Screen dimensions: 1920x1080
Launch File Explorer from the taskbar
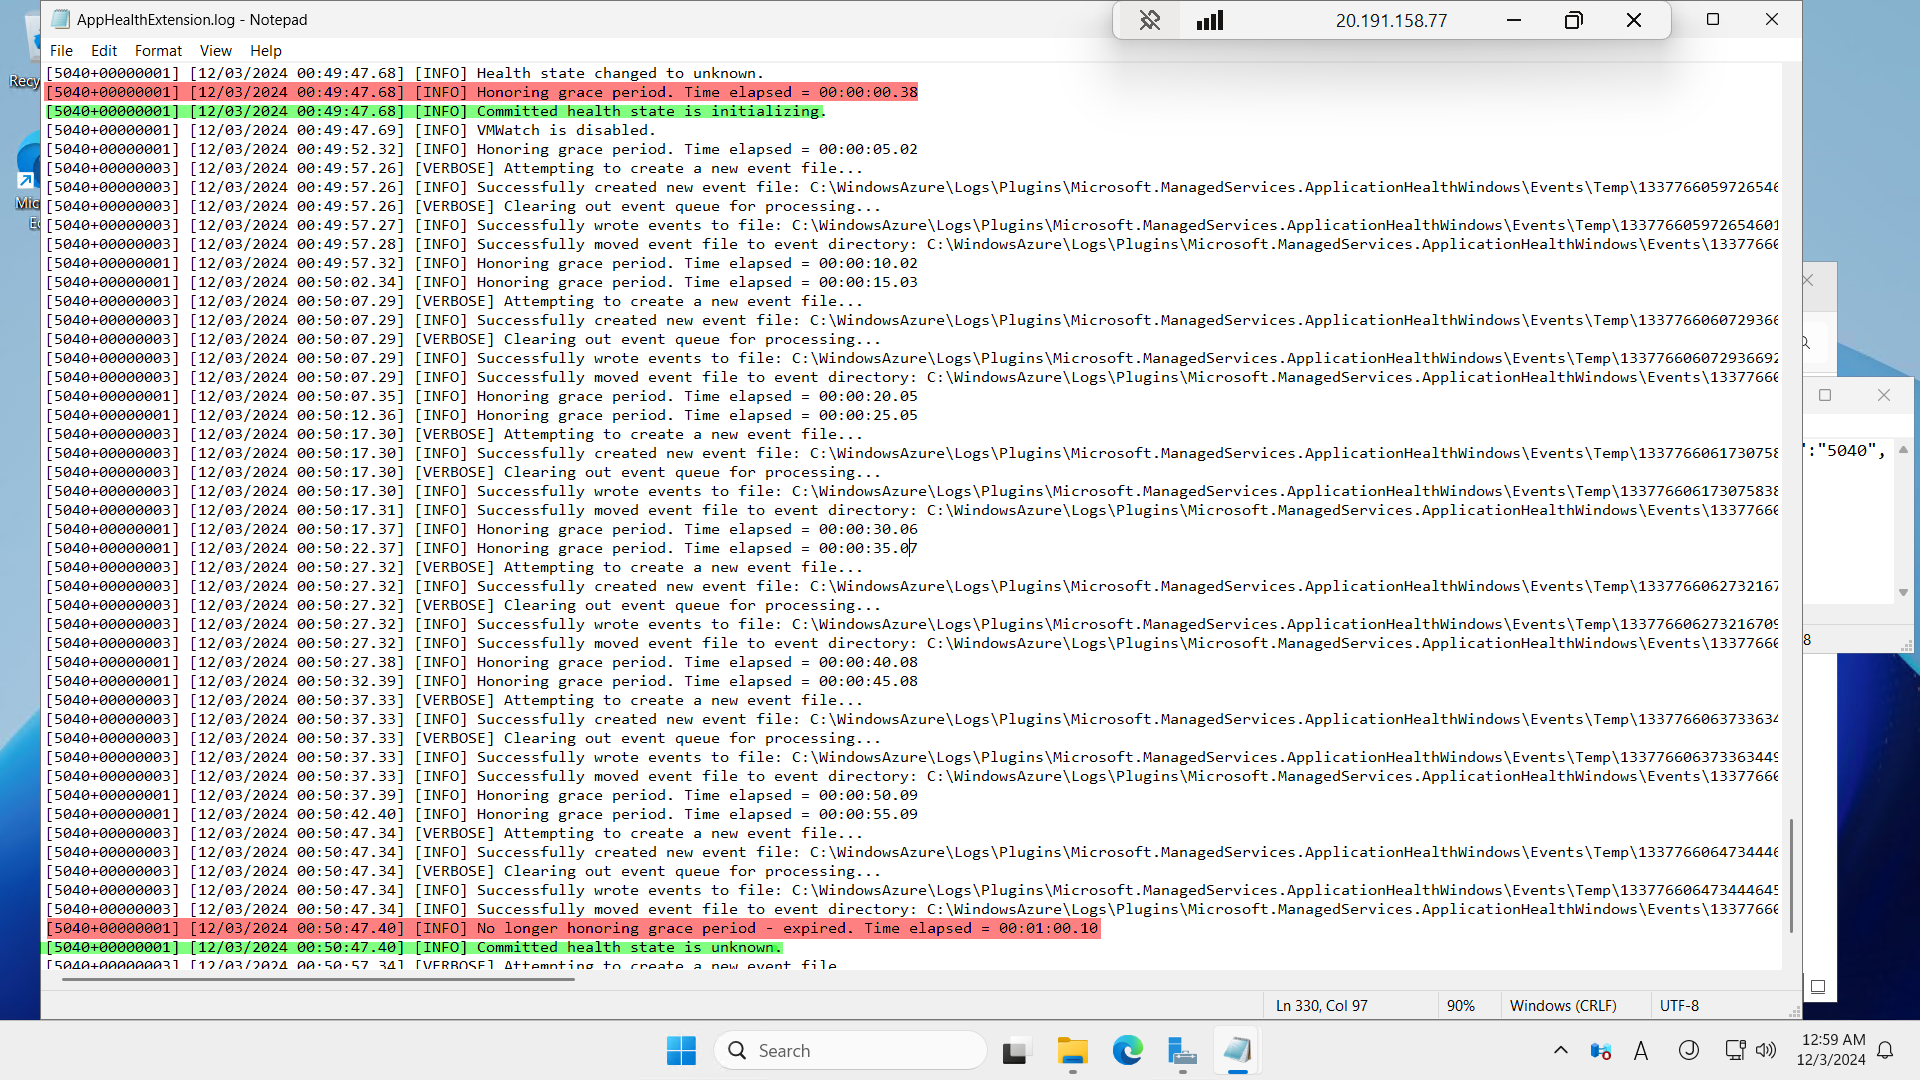pos(1072,1050)
